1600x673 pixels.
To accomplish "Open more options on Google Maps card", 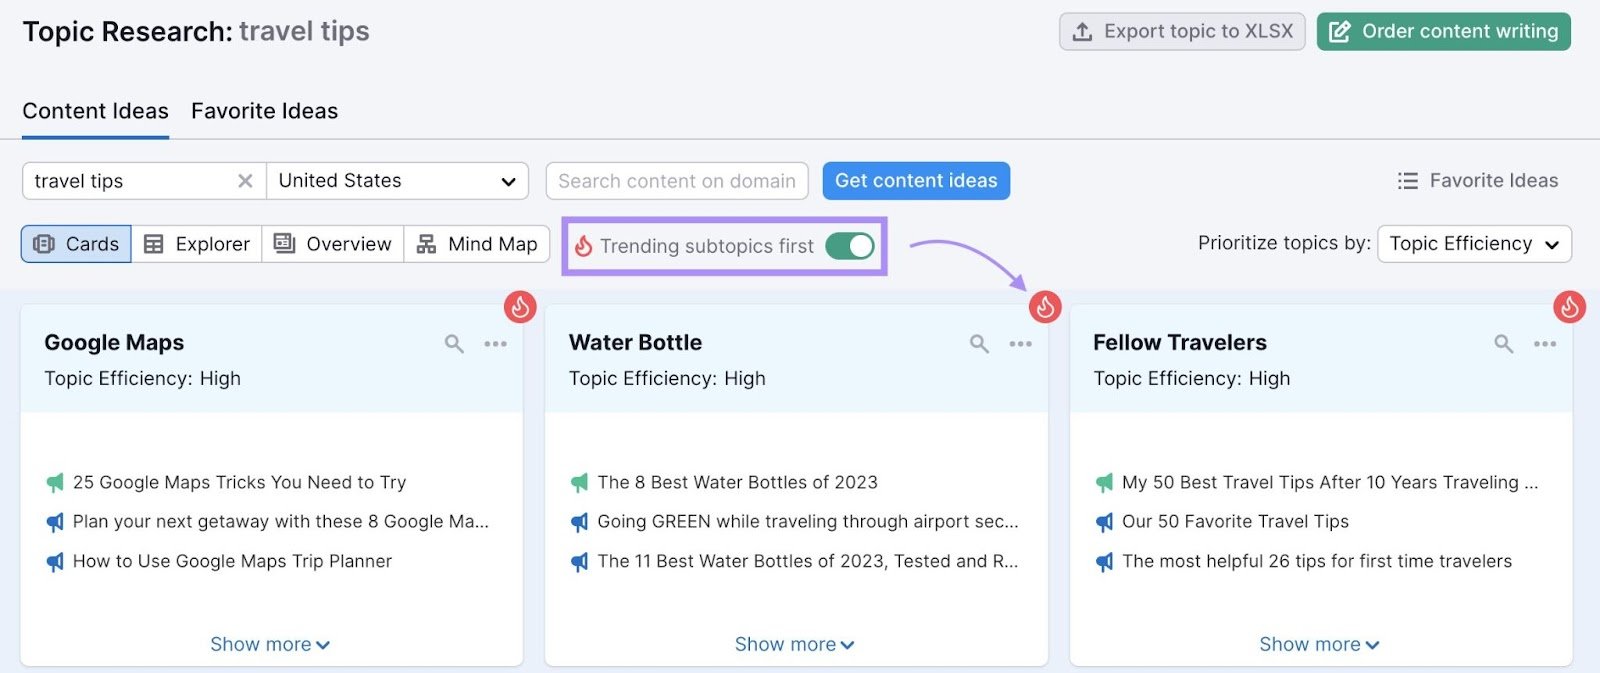I will [496, 343].
